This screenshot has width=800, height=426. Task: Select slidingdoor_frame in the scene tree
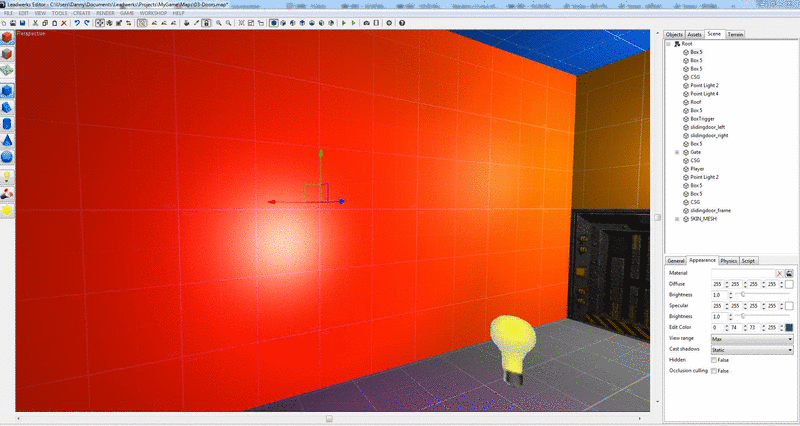(710, 210)
